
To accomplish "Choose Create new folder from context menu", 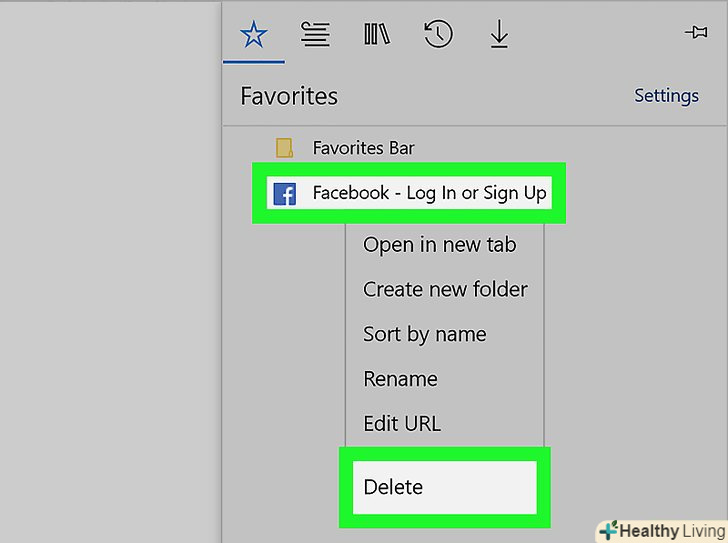I will click(x=445, y=289).
